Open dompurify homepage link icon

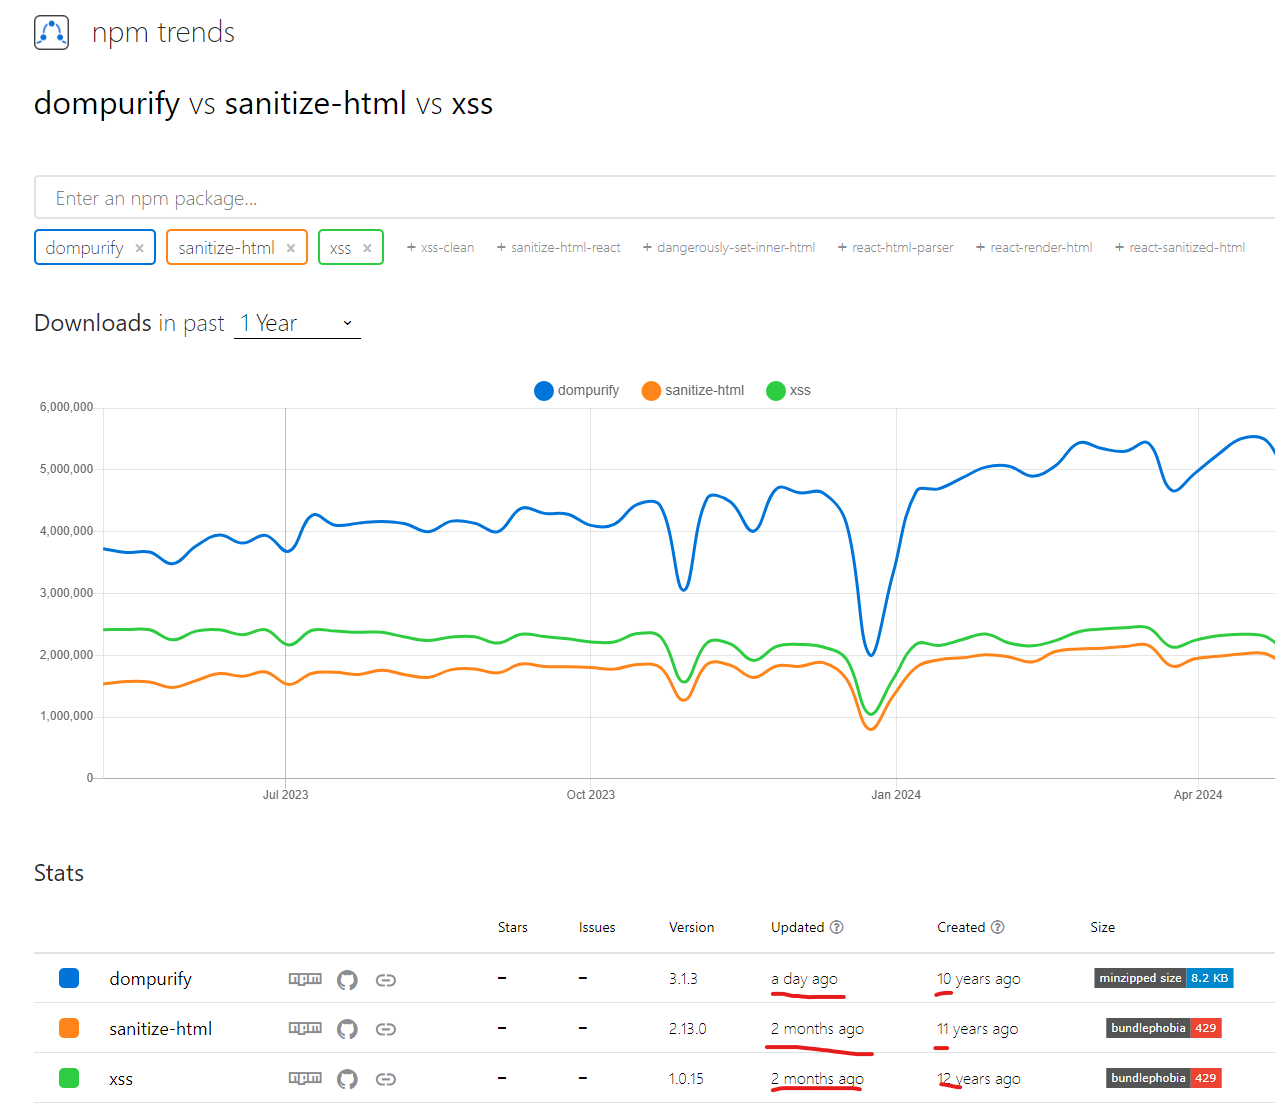[x=386, y=980]
